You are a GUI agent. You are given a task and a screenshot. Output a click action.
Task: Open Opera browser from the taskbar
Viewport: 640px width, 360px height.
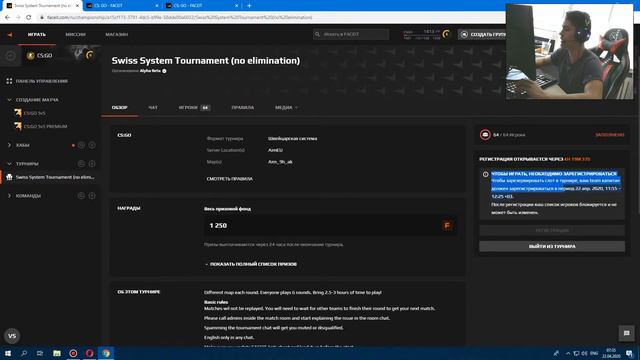tap(89, 353)
